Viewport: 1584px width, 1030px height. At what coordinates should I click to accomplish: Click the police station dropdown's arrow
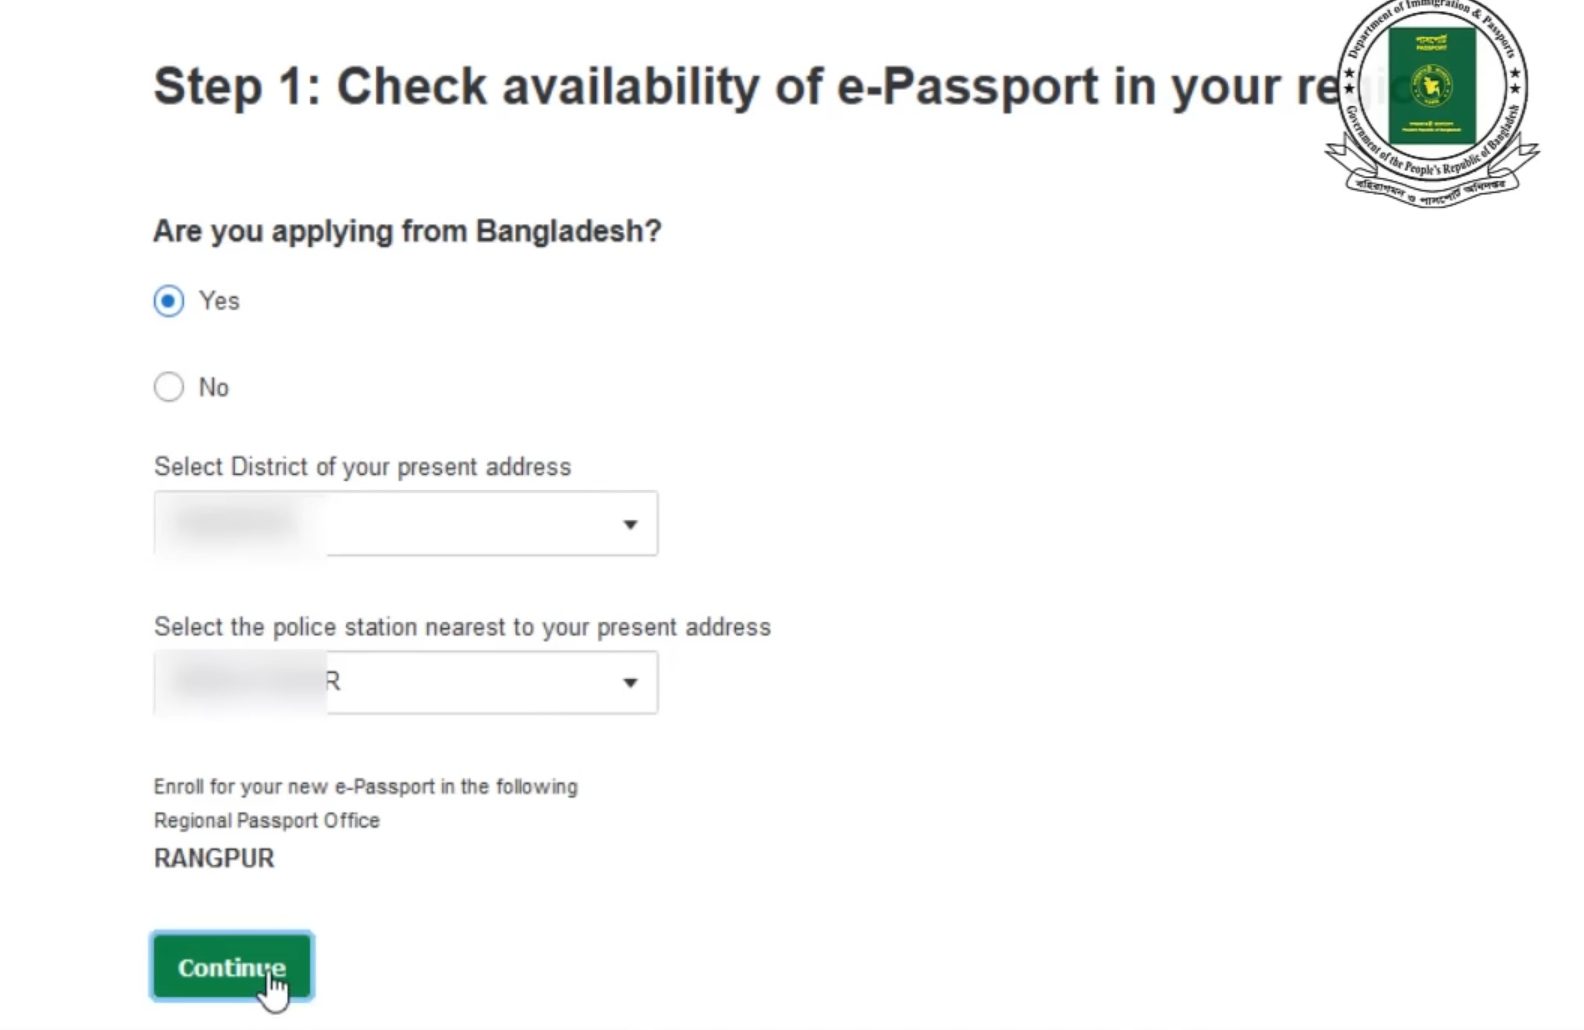(629, 682)
